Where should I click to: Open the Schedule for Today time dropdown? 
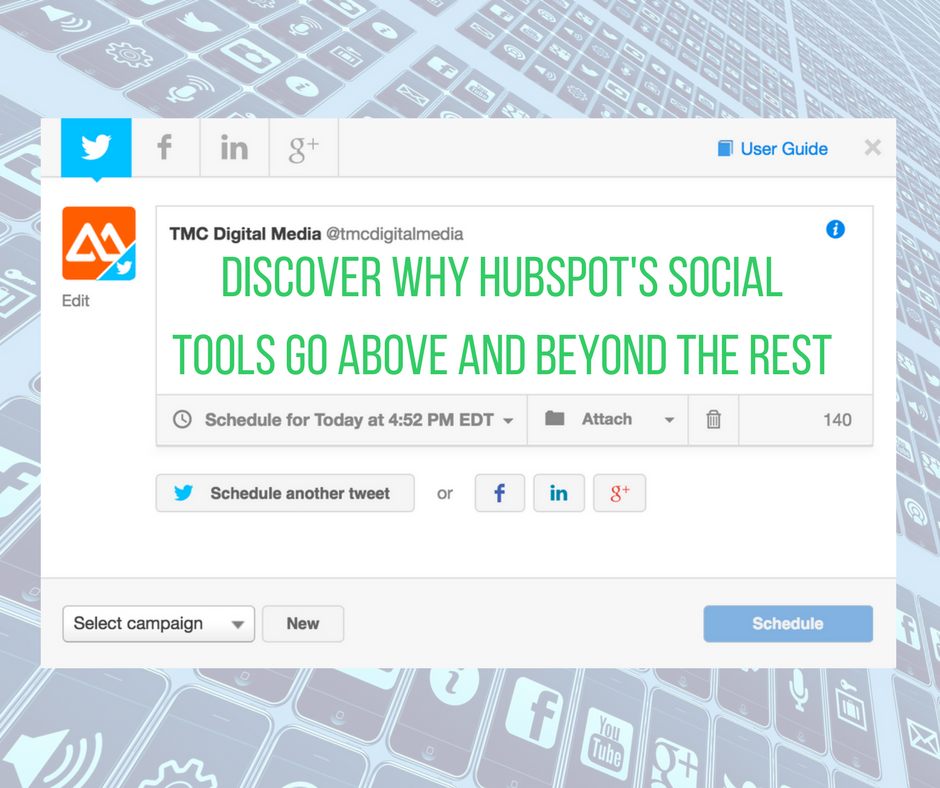pyautogui.click(x=342, y=420)
